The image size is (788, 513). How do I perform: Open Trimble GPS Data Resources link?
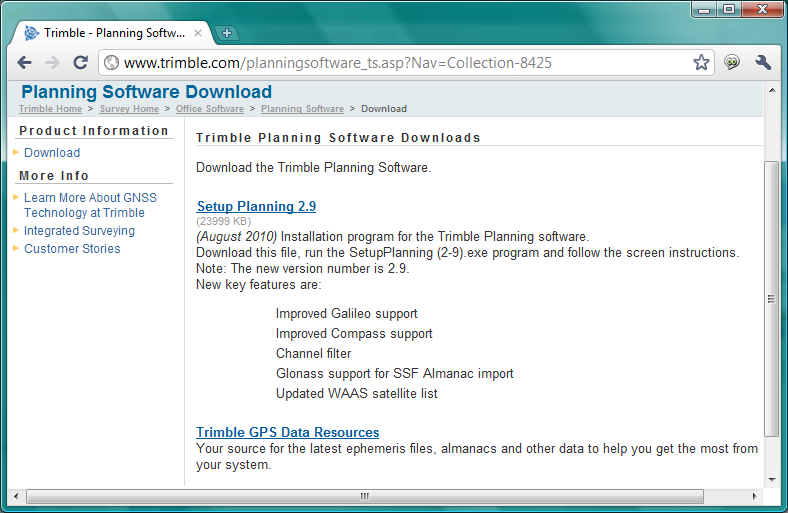(x=287, y=432)
